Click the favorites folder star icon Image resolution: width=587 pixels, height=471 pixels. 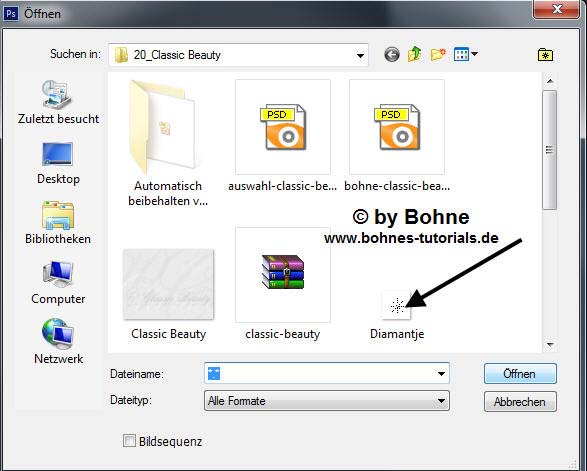click(x=545, y=55)
